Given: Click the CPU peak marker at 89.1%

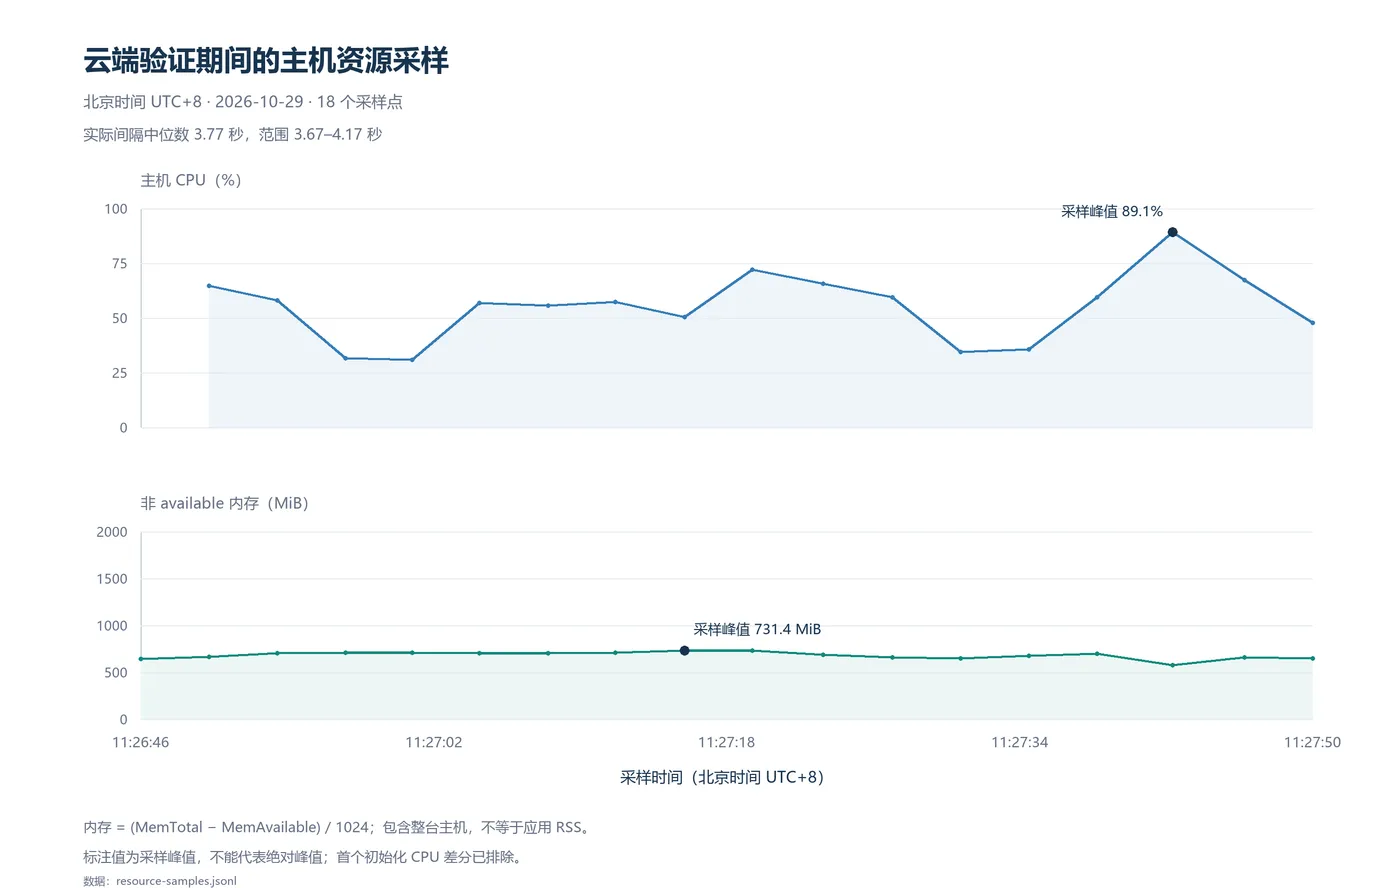Looking at the screenshot, I should click(x=1172, y=232).
